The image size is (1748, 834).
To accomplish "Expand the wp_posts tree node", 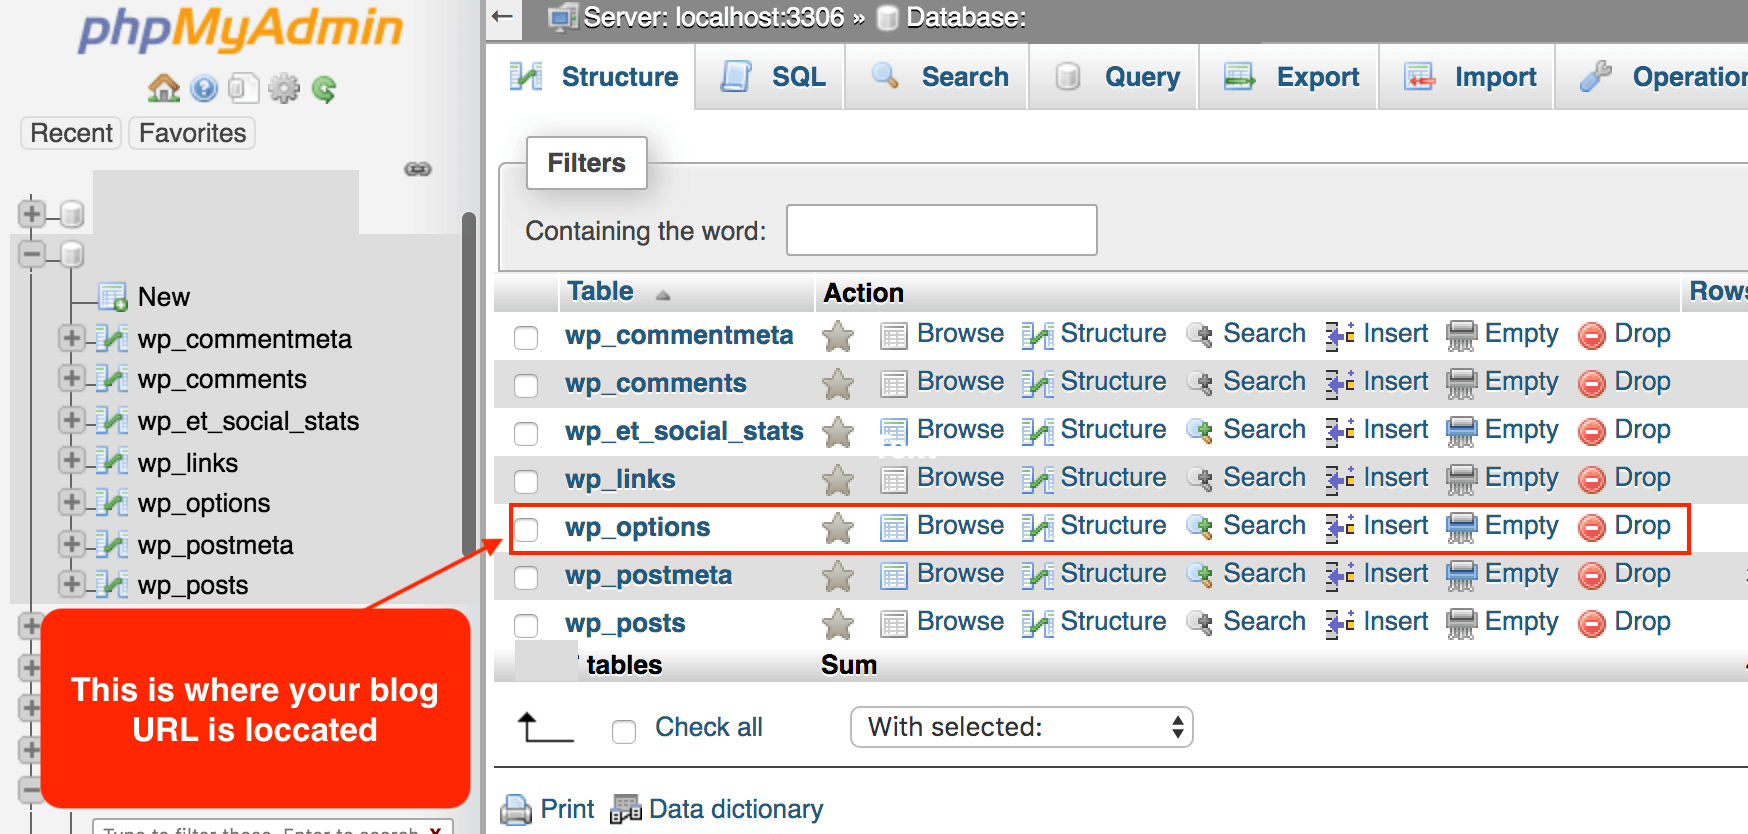I will tap(70, 583).
